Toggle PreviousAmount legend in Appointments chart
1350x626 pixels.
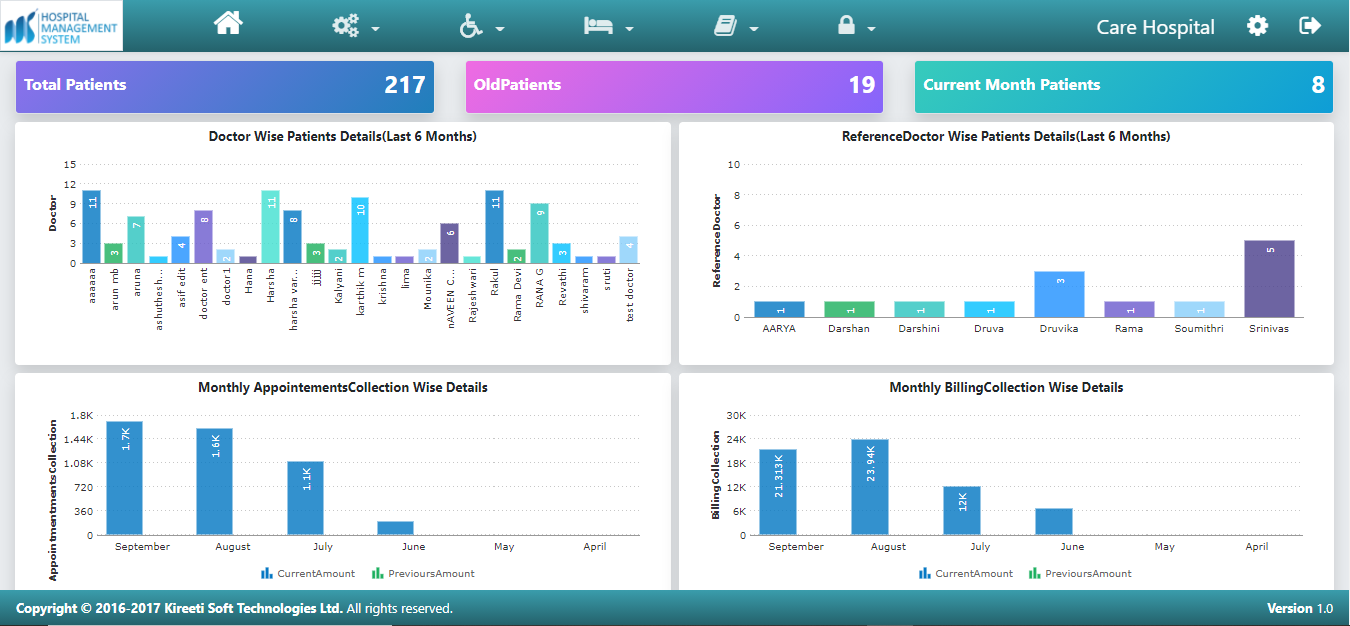[x=423, y=574]
